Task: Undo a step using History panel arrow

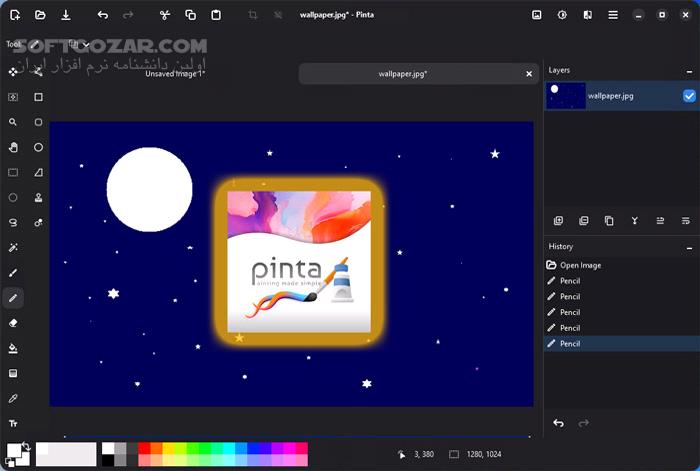Action: 558,423
